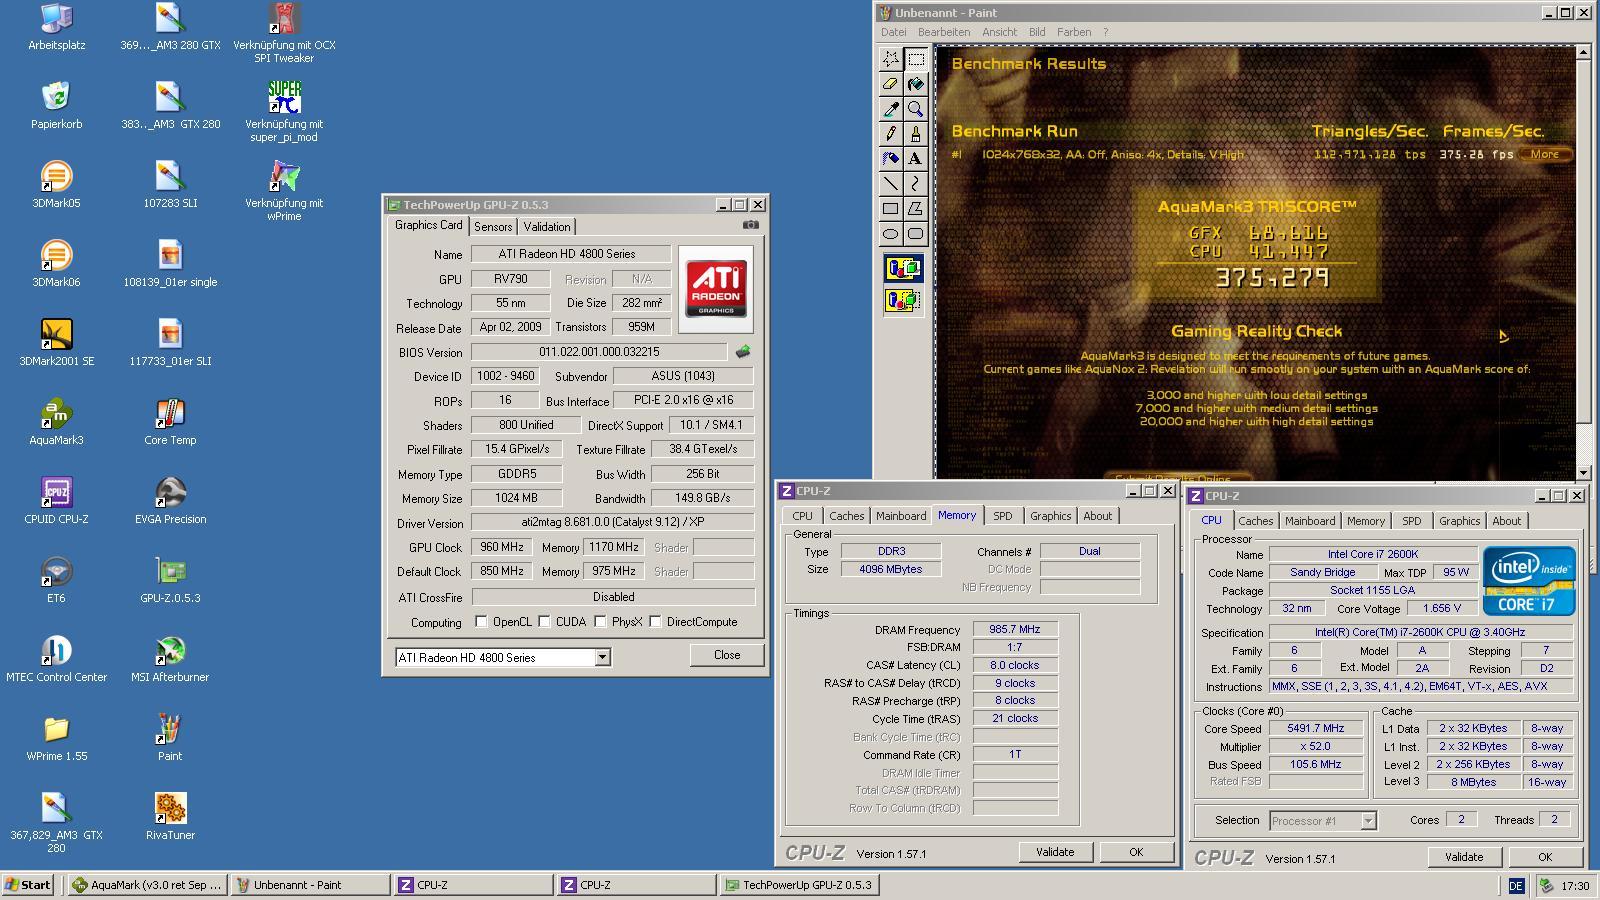Toggle the DirectCompute checkbox in GPU-Z
Viewport: 1600px width, 900px height.
click(655, 622)
